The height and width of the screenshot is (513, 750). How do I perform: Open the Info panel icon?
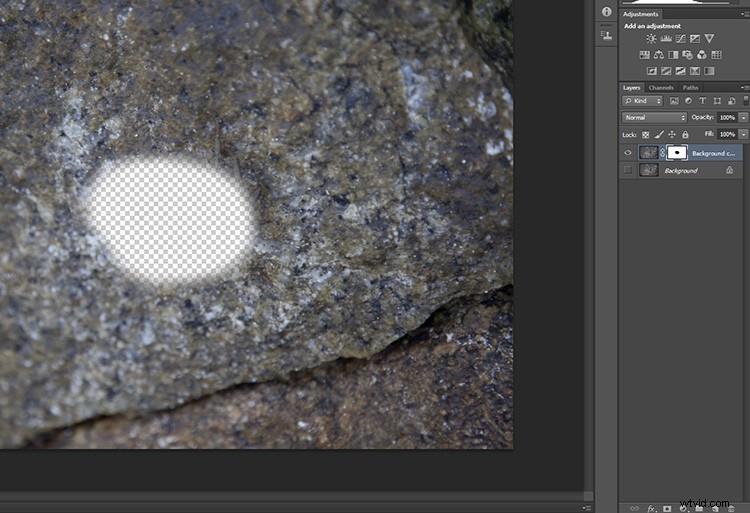coord(606,12)
